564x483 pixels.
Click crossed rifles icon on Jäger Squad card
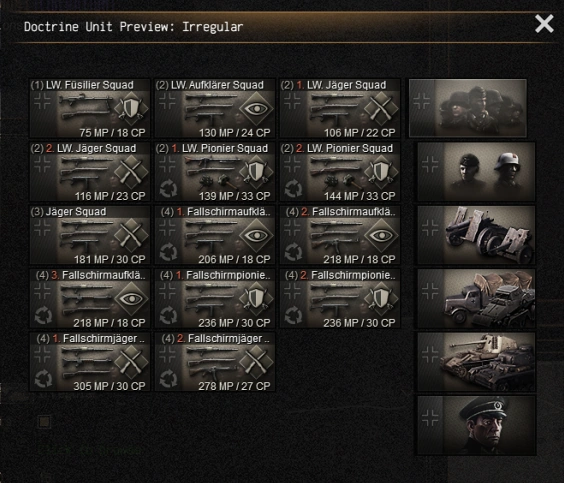[131, 235]
